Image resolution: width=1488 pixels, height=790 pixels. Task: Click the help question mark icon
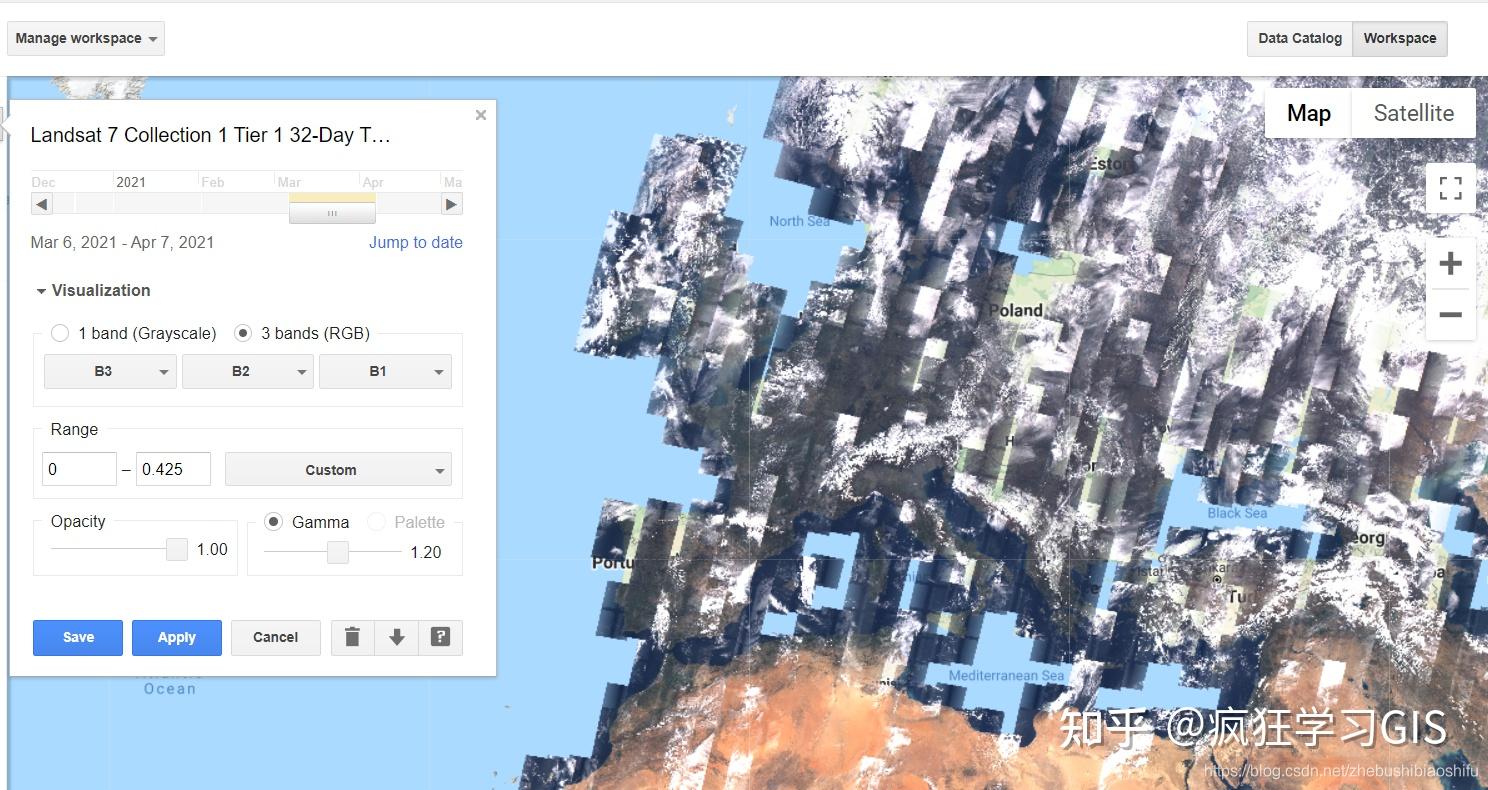(441, 637)
